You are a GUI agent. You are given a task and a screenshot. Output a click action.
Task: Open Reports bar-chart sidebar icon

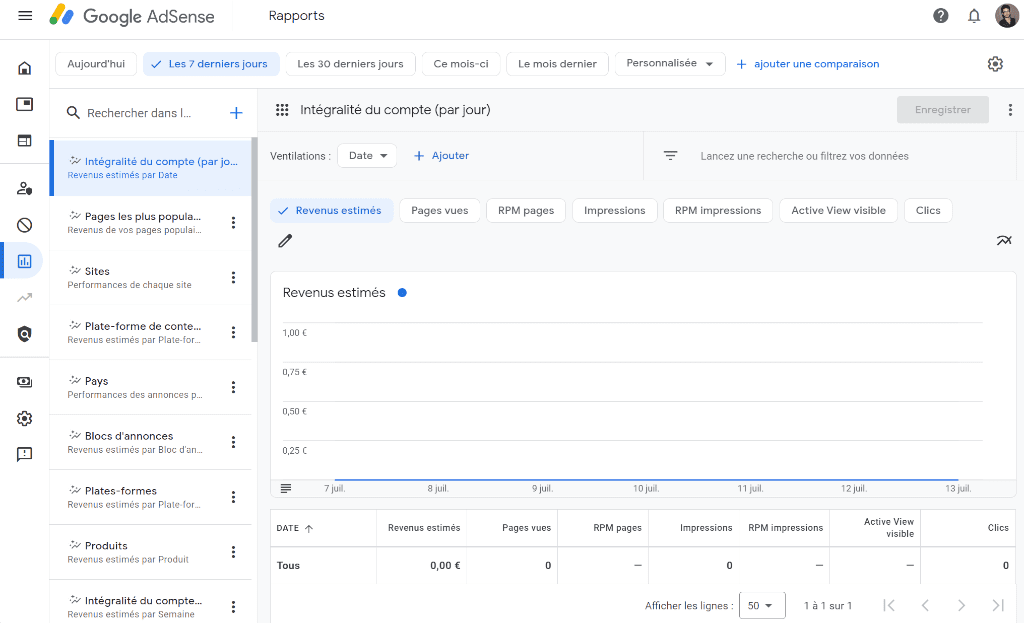coord(24,261)
